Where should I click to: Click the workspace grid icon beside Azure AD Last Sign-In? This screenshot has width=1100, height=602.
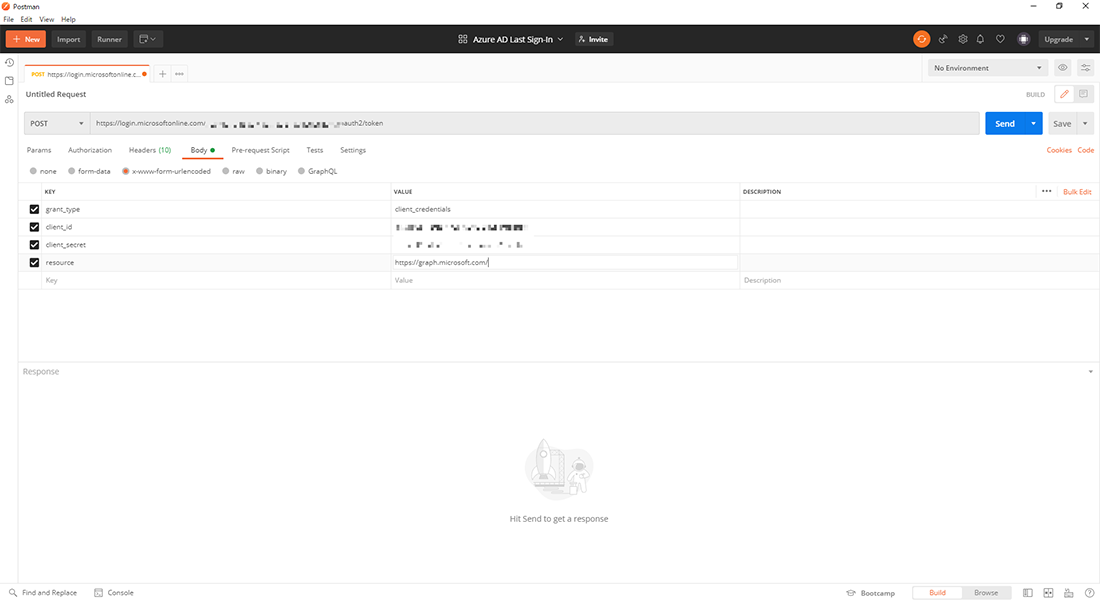[x=462, y=39]
